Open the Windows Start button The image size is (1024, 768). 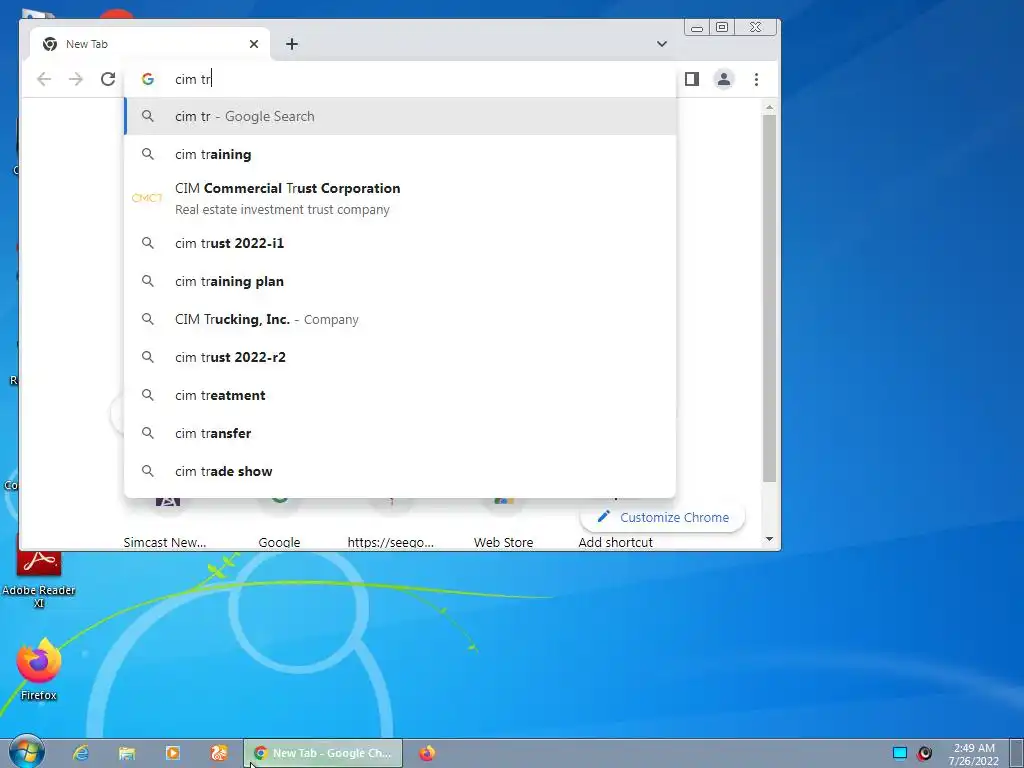tap(26, 752)
